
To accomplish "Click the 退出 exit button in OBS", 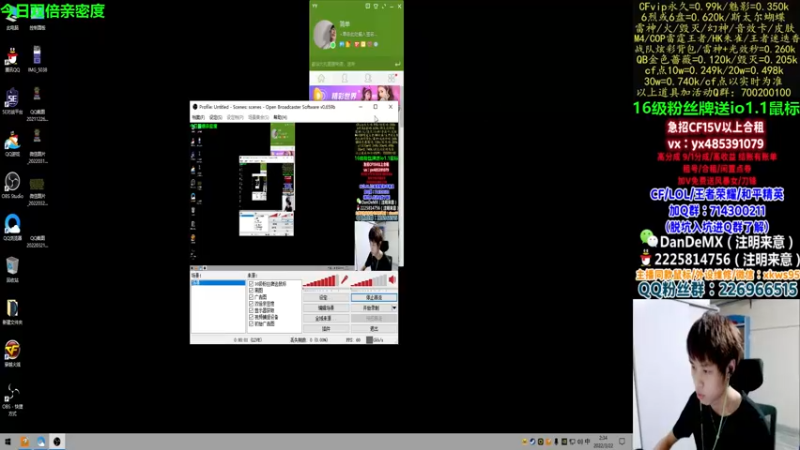I will click(x=373, y=329).
